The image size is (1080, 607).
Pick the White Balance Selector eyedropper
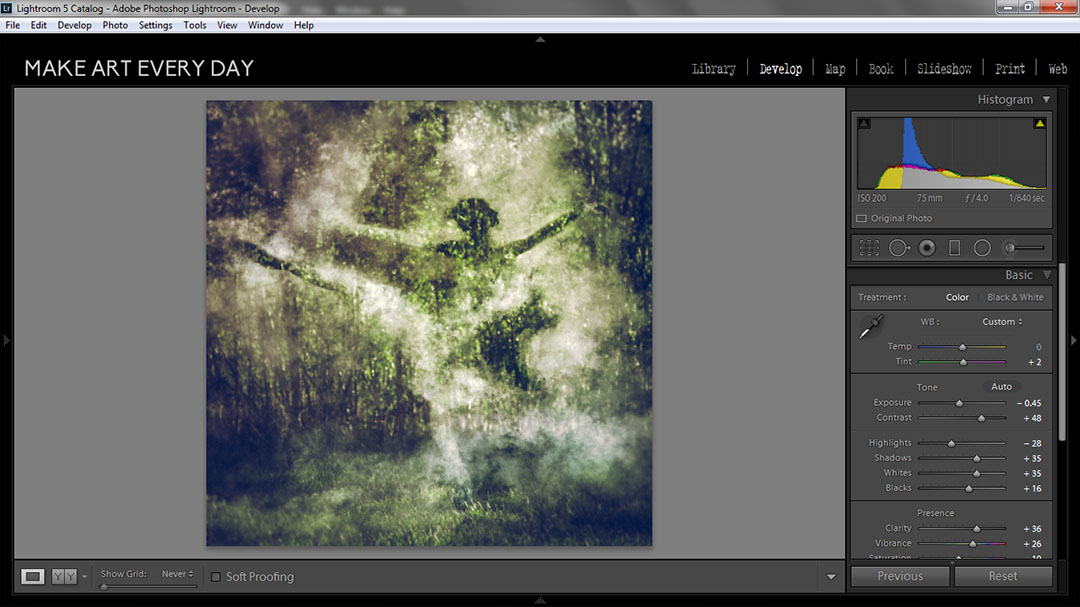tap(871, 327)
